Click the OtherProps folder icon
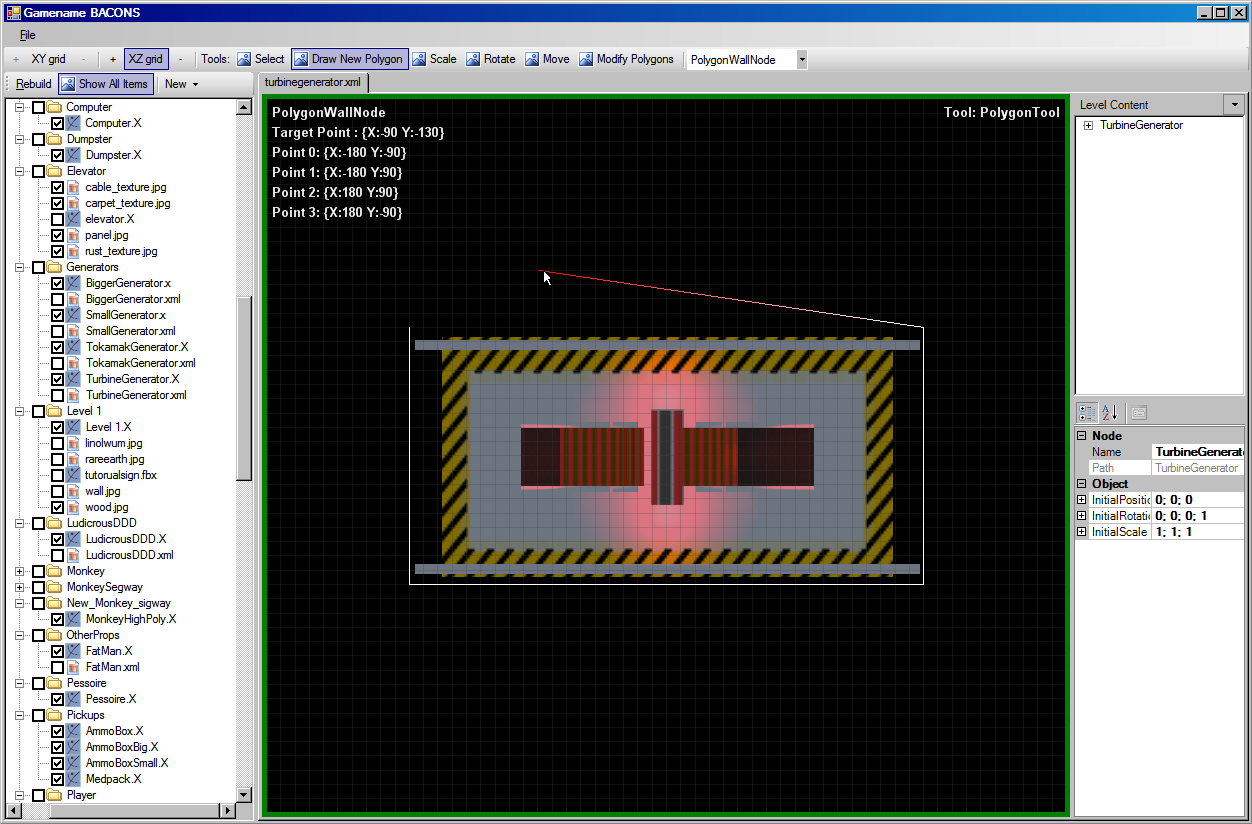The image size is (1252, 824). coord(54,635)
